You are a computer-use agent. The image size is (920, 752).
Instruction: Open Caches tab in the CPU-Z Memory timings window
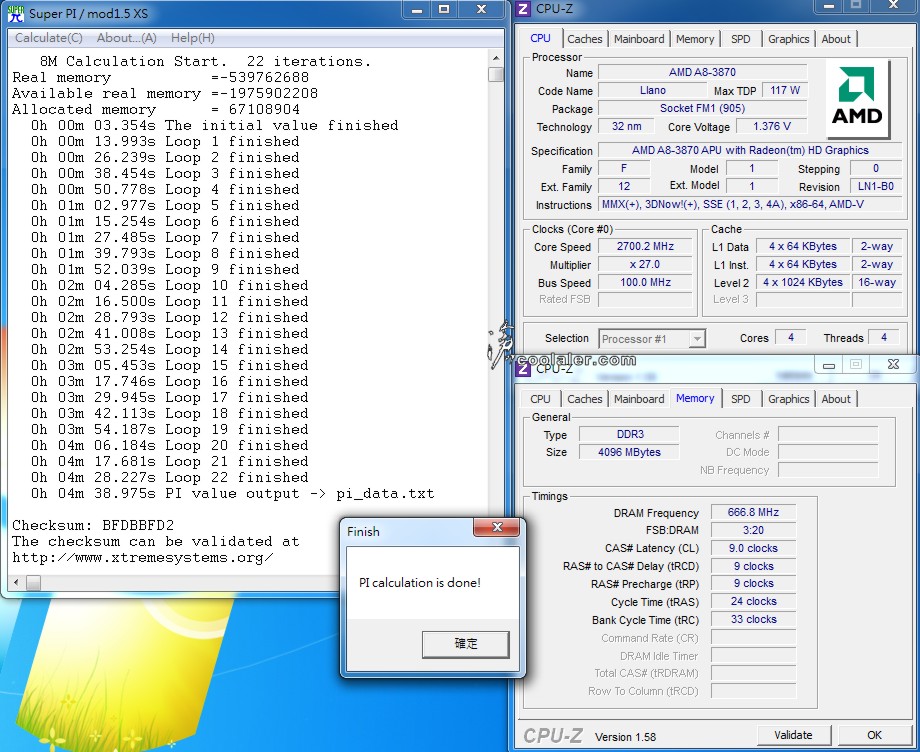point(584,399)
